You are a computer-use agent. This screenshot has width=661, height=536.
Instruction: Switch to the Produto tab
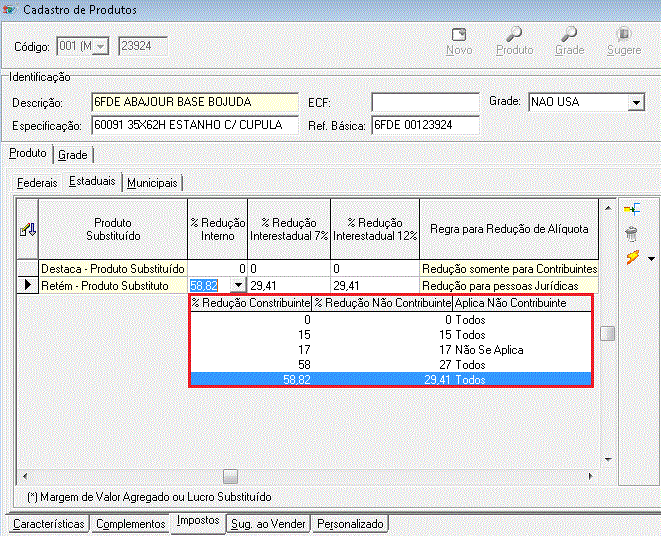(28, 153)
